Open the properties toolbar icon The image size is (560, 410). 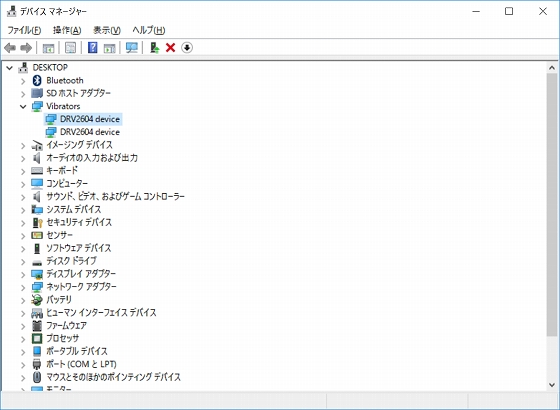coord(70,48)
